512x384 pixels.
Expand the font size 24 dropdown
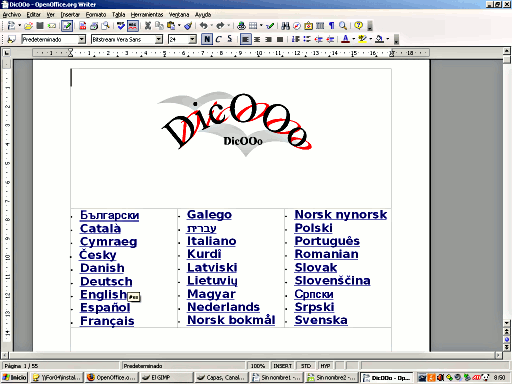tap(193, 39)
